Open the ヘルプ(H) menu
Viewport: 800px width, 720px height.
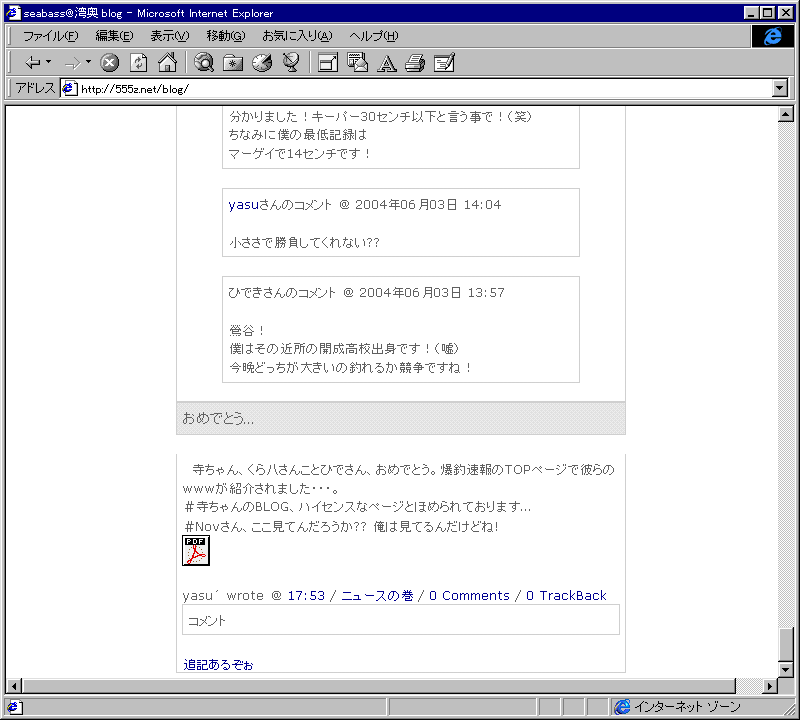[x=373, y=36]
